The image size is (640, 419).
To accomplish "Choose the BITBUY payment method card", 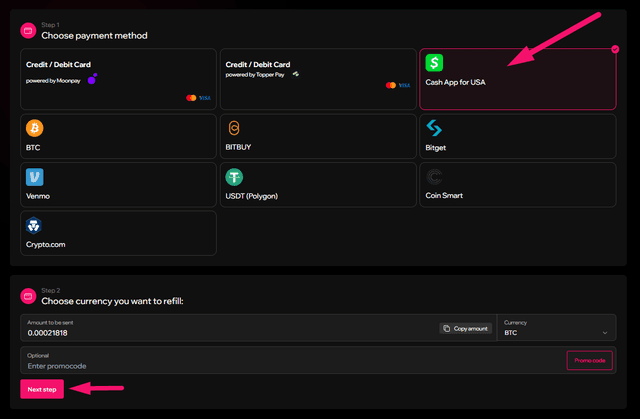I will pos(318,136).
